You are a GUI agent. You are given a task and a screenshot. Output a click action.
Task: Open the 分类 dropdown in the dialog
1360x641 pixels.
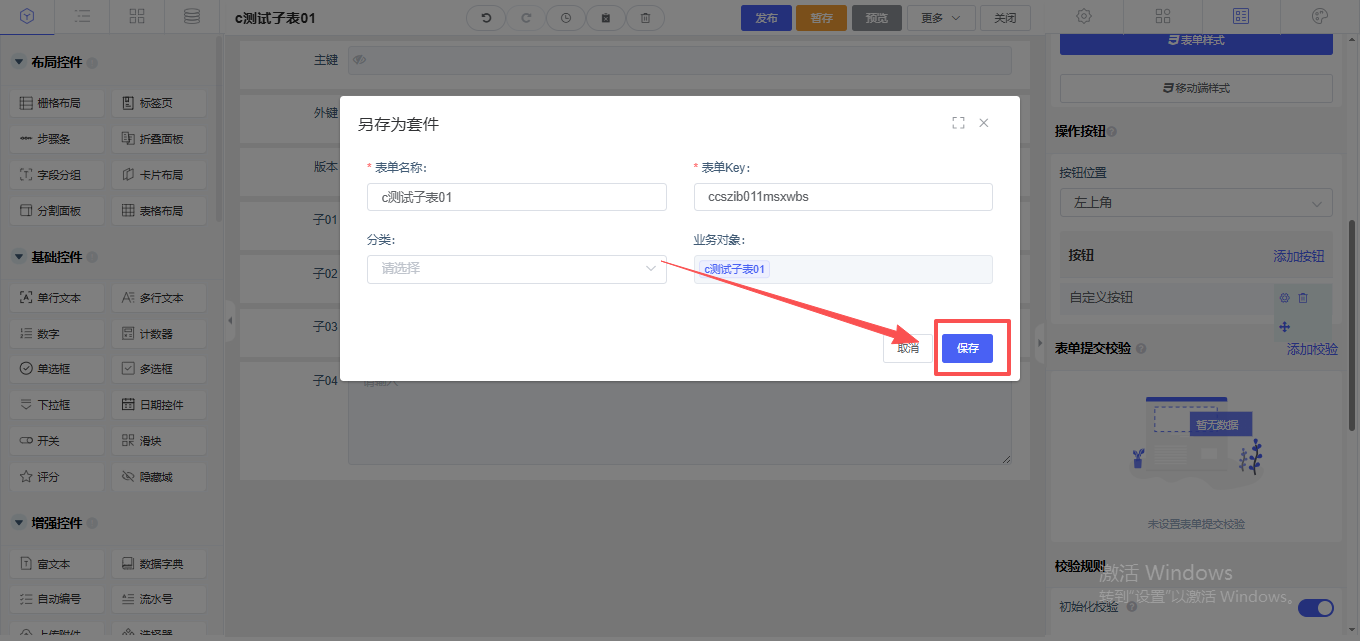point(516,269)
